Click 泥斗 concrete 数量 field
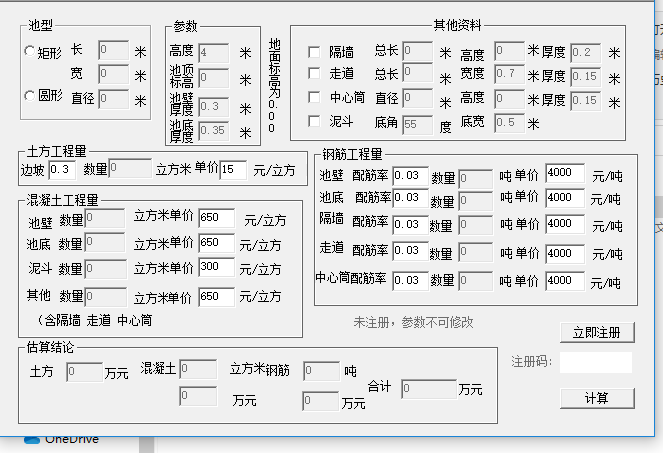The height and width of the screenshot is (453, 663). tap(106, 269)
